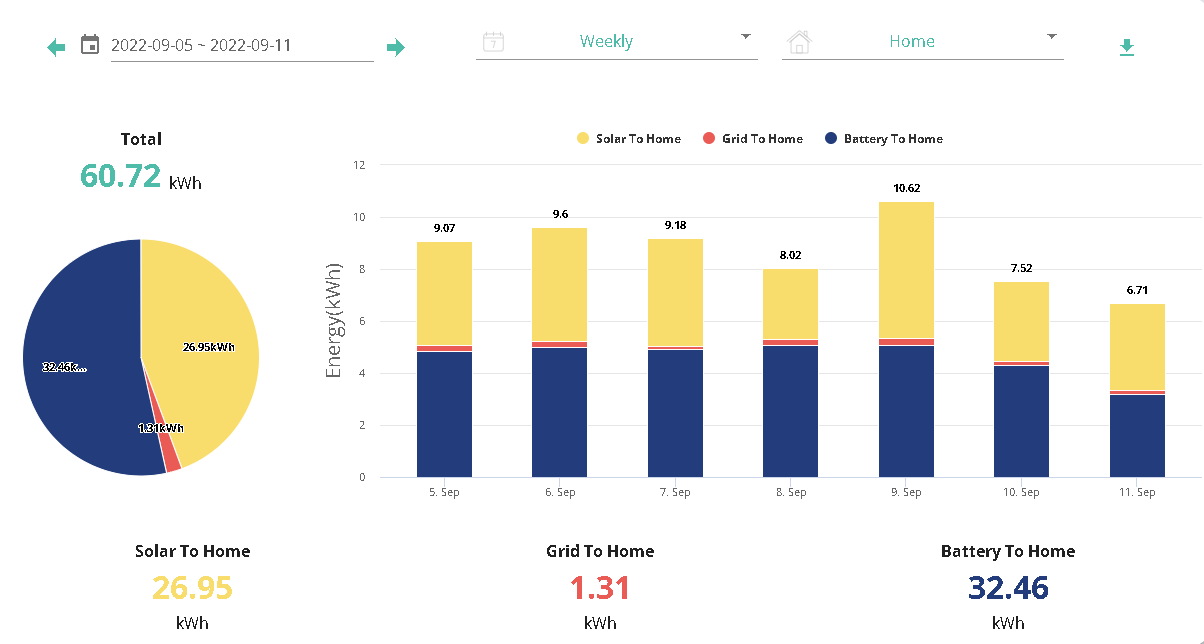This screenshot has height=644, width=1204.
Task: Click the Solar To Home 26.95 value
Action: coord(193,588)
